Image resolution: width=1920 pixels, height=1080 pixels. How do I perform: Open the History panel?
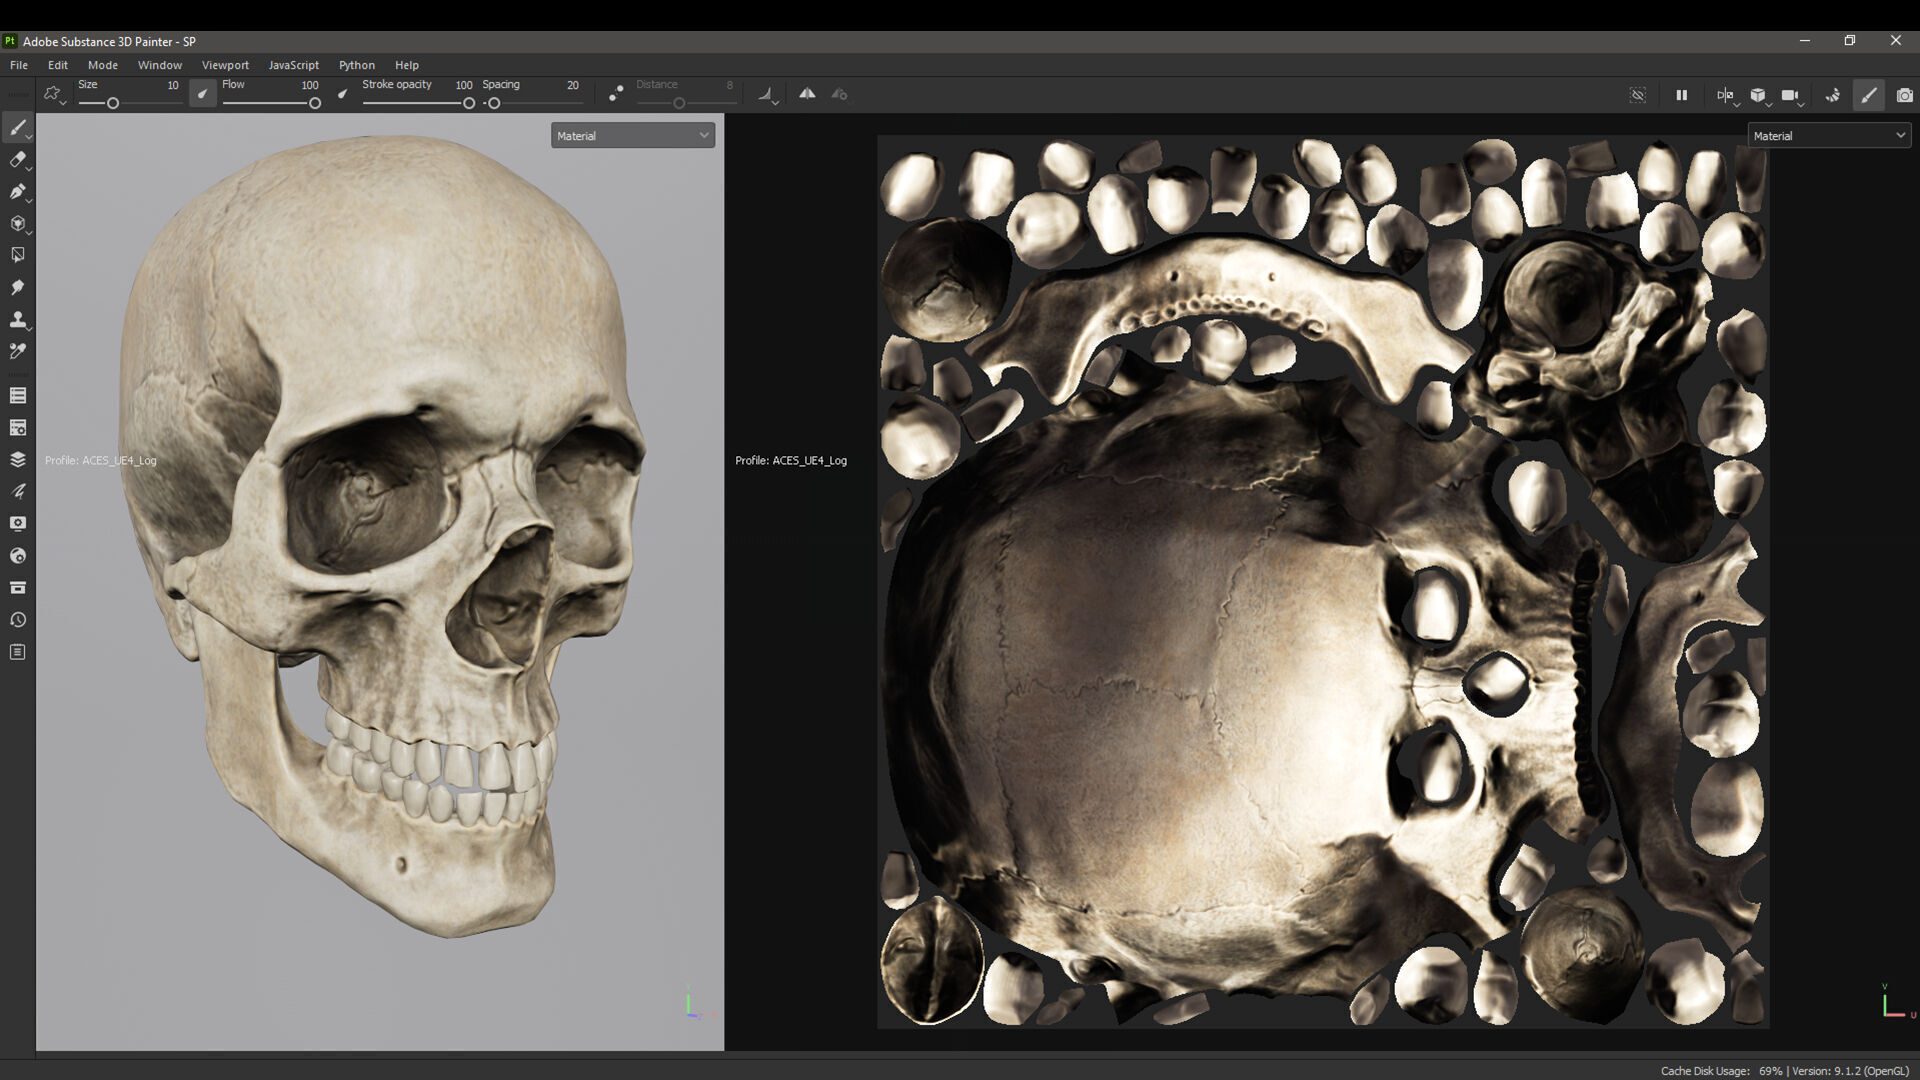(x=17, y=620)
